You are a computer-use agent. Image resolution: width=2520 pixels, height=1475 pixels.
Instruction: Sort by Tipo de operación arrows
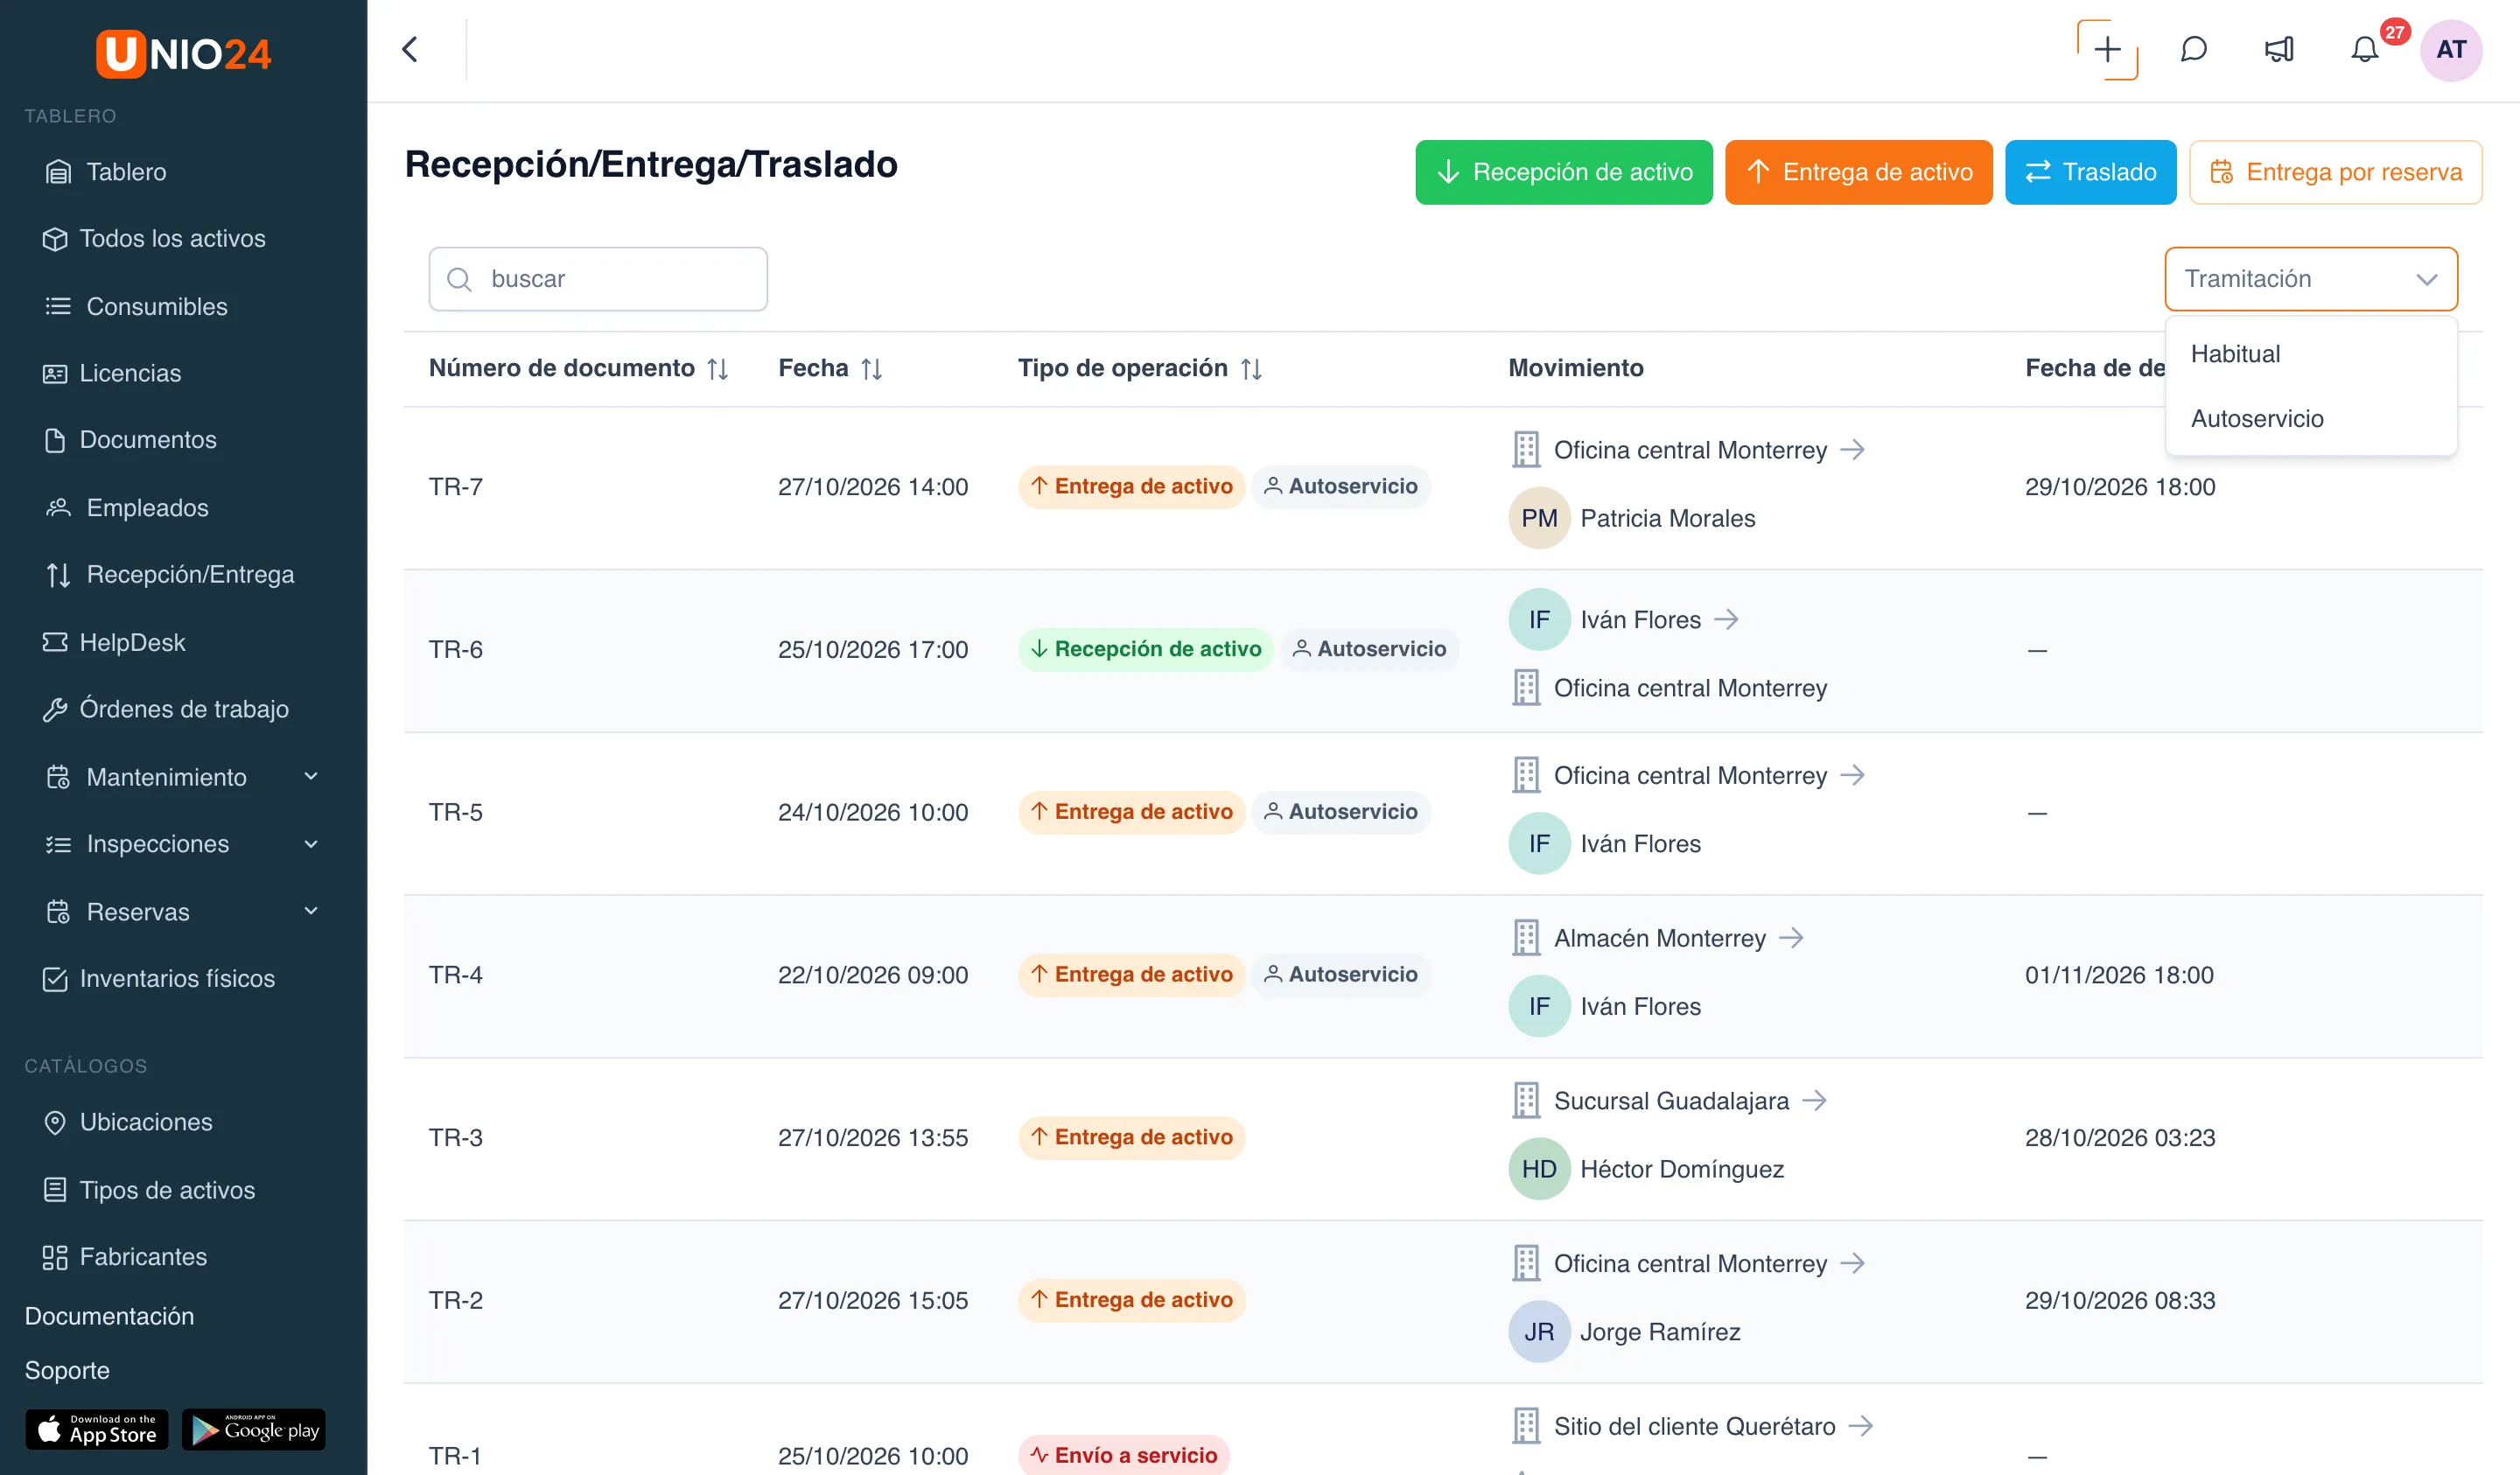1251,369
